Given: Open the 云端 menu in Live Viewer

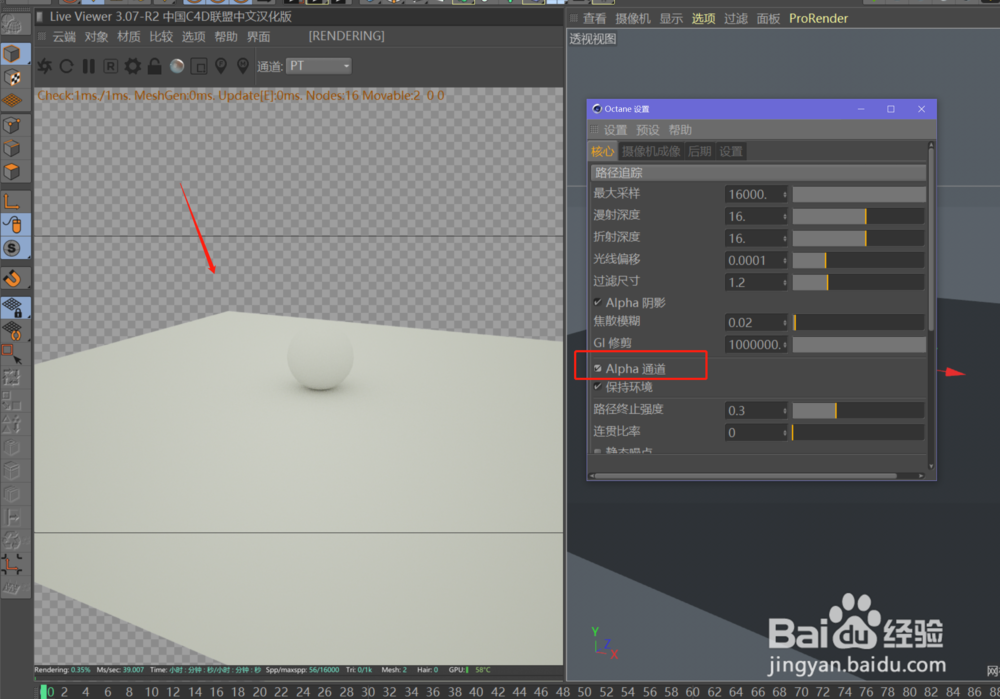Looking at the screenshot, I should (x=64, y=36).
